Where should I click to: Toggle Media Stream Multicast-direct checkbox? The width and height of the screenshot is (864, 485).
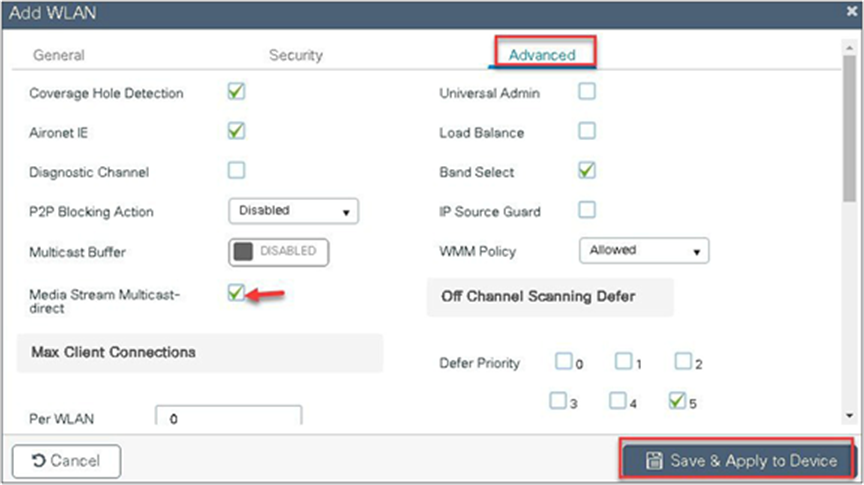(x=236, y=293)
